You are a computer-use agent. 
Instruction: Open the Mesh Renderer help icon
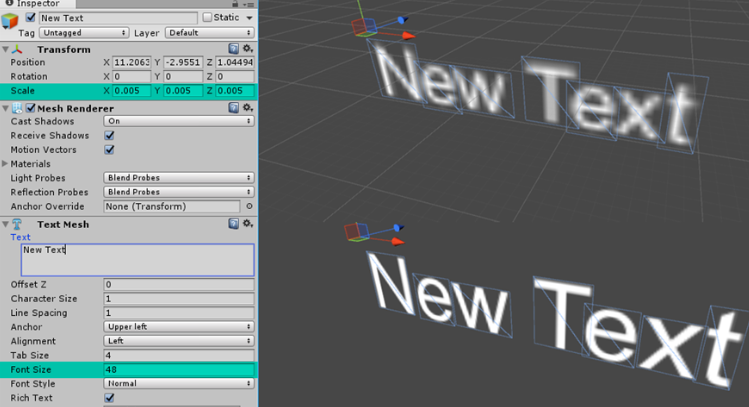[233, 107]
